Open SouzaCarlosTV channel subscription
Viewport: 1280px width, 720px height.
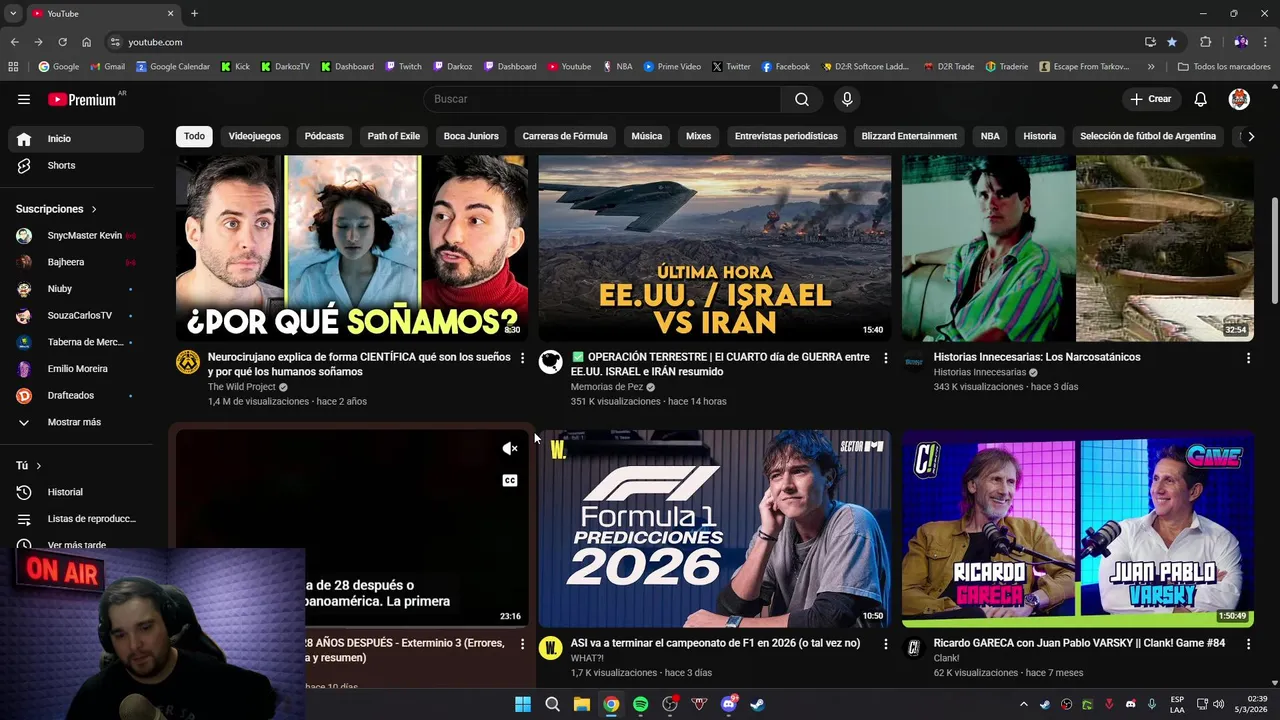[76, 316]
